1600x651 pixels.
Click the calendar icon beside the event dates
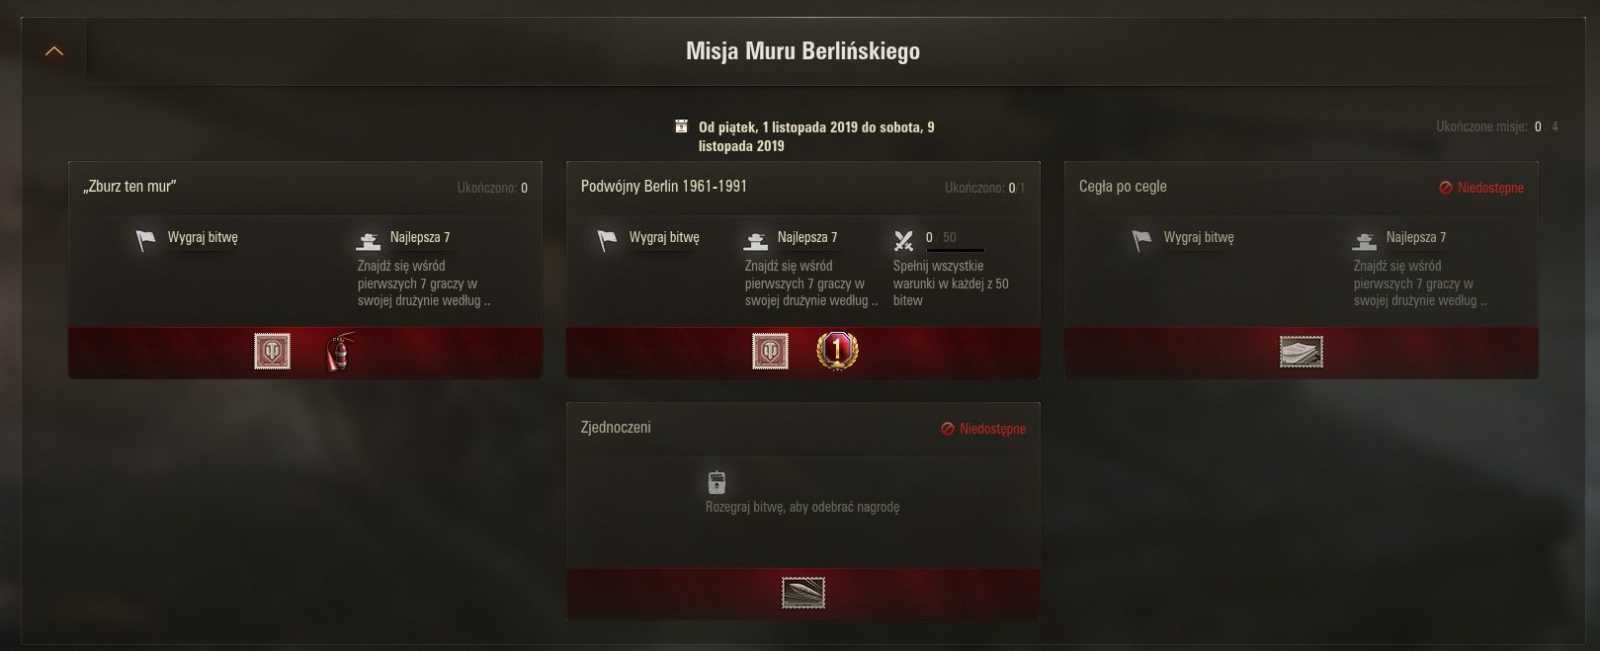click(x=681, y=127)
